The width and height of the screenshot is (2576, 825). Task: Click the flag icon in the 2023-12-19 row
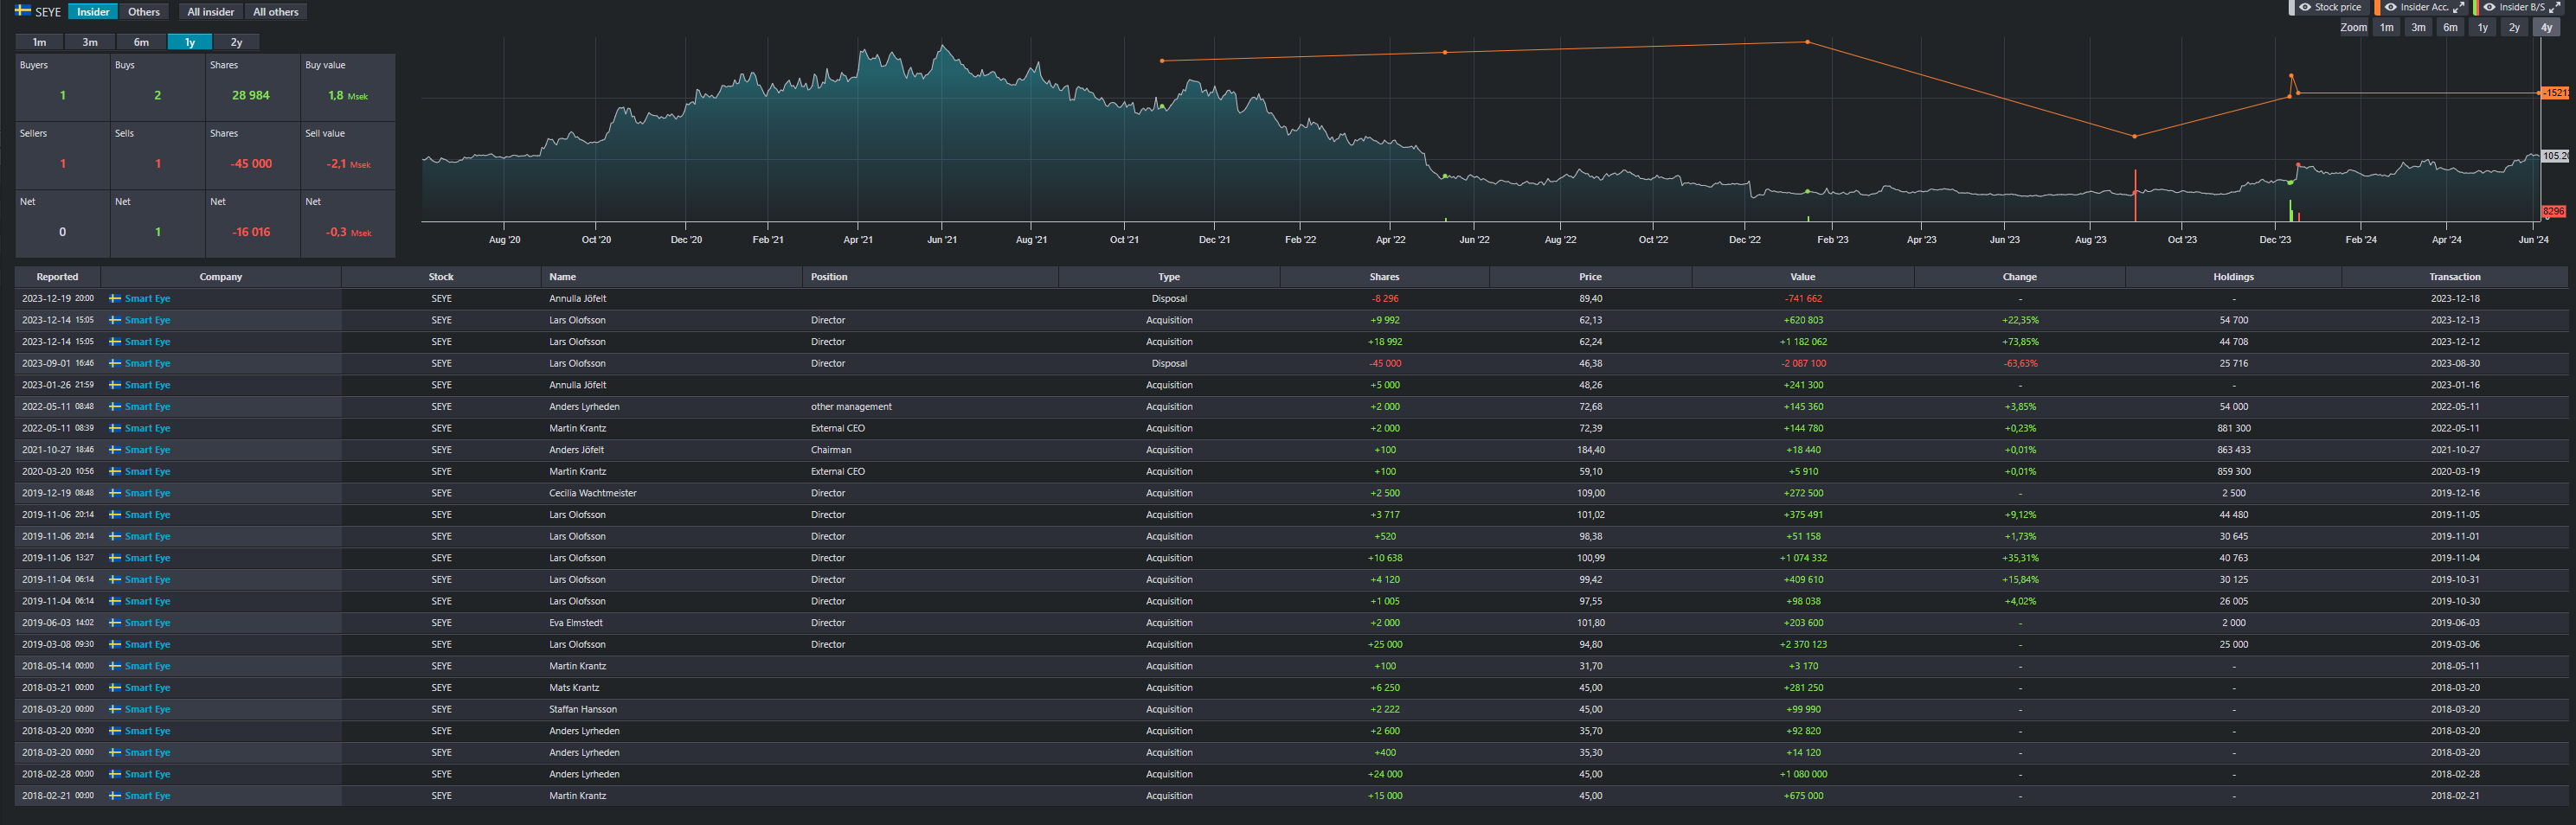click(x=115, y=298)
